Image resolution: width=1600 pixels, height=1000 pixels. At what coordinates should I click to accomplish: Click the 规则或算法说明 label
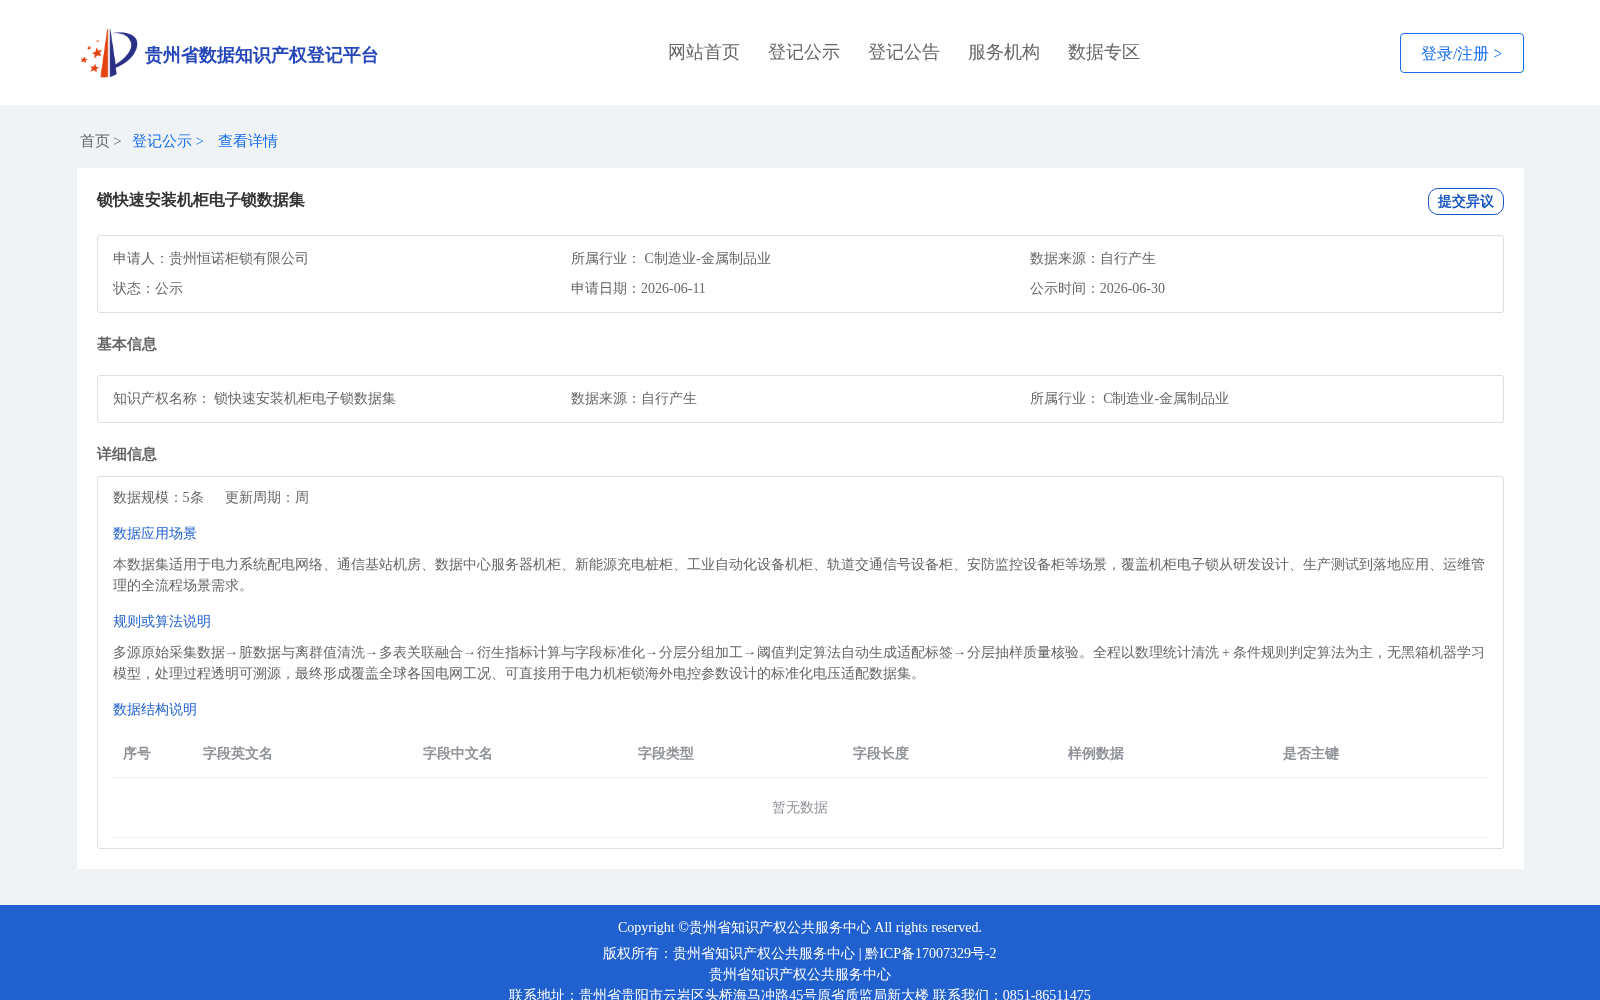(x=162, y=621)
